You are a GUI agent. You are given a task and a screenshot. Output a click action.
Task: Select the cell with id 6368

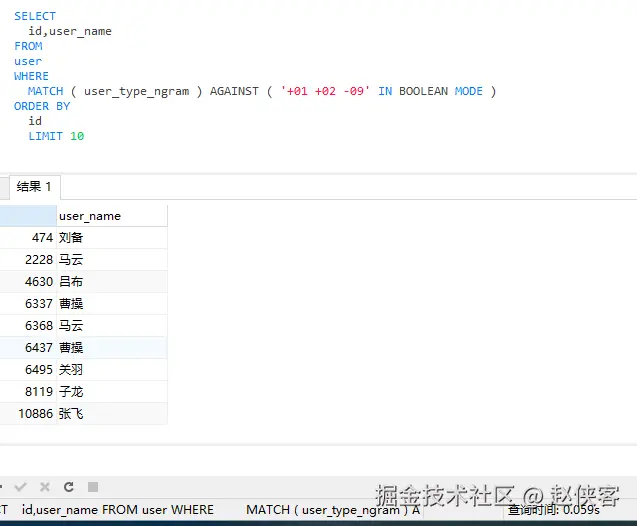tap(28, 325)
